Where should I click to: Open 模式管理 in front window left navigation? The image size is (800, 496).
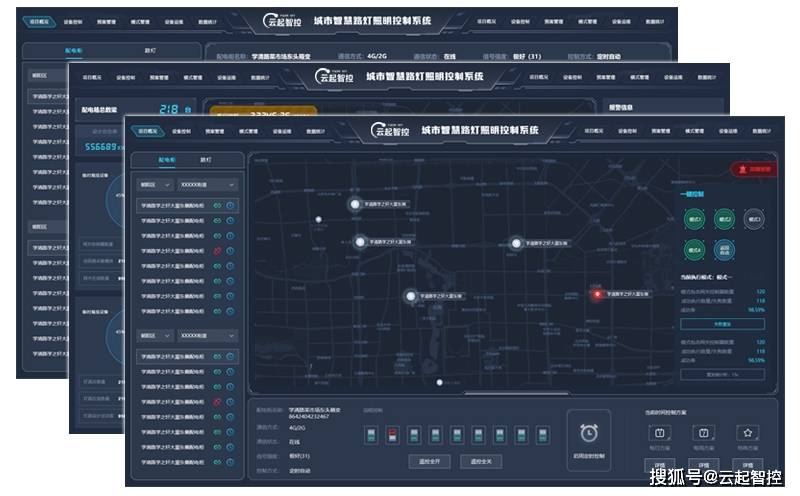click(x=248, y=132)
